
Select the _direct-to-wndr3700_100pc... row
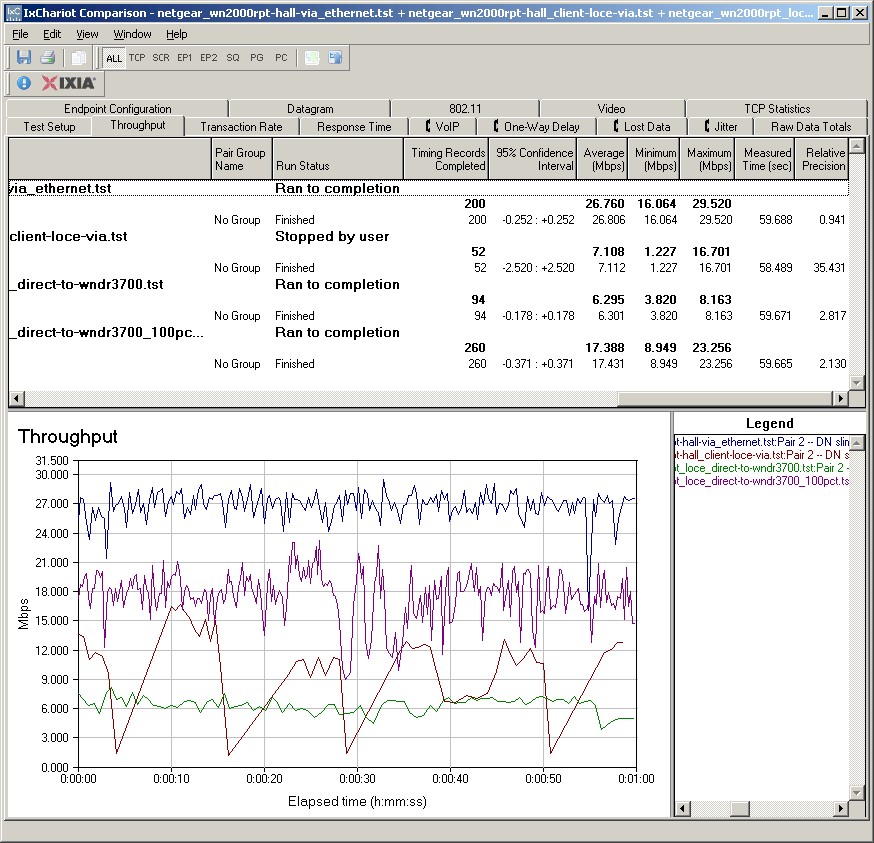pos(429,332)
